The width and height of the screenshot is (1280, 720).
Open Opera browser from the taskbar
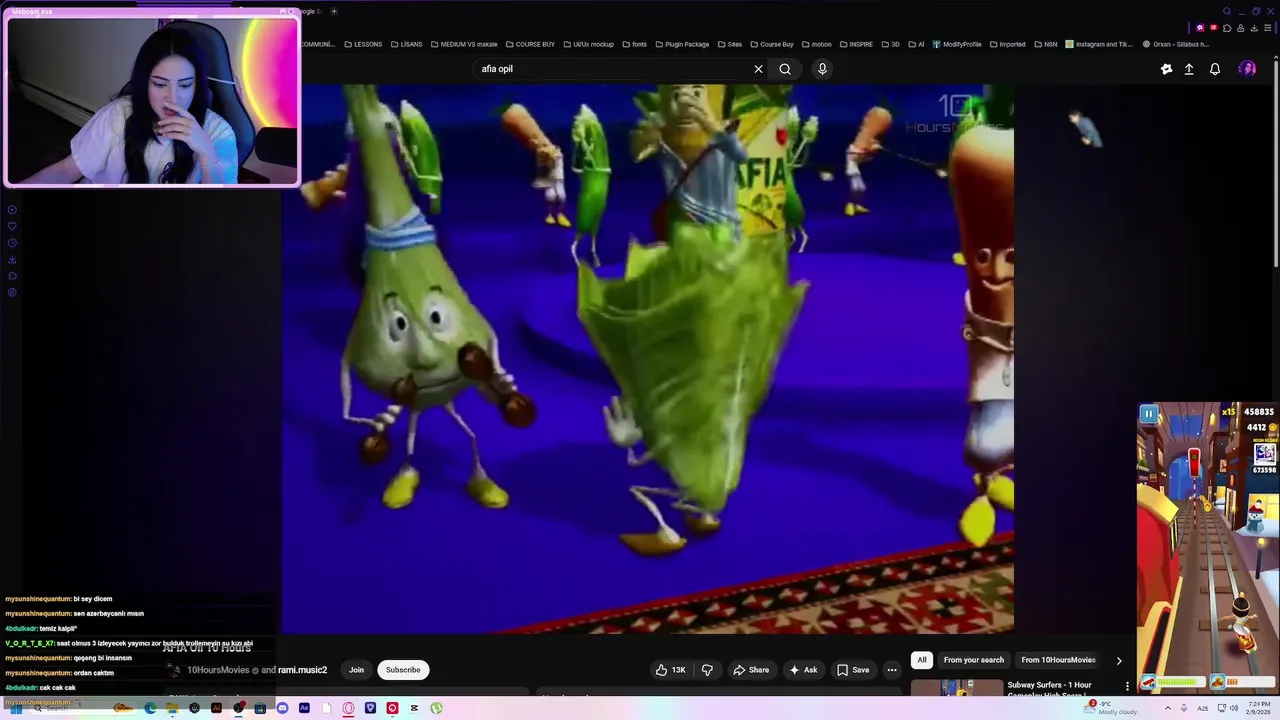tap(348, 708)
